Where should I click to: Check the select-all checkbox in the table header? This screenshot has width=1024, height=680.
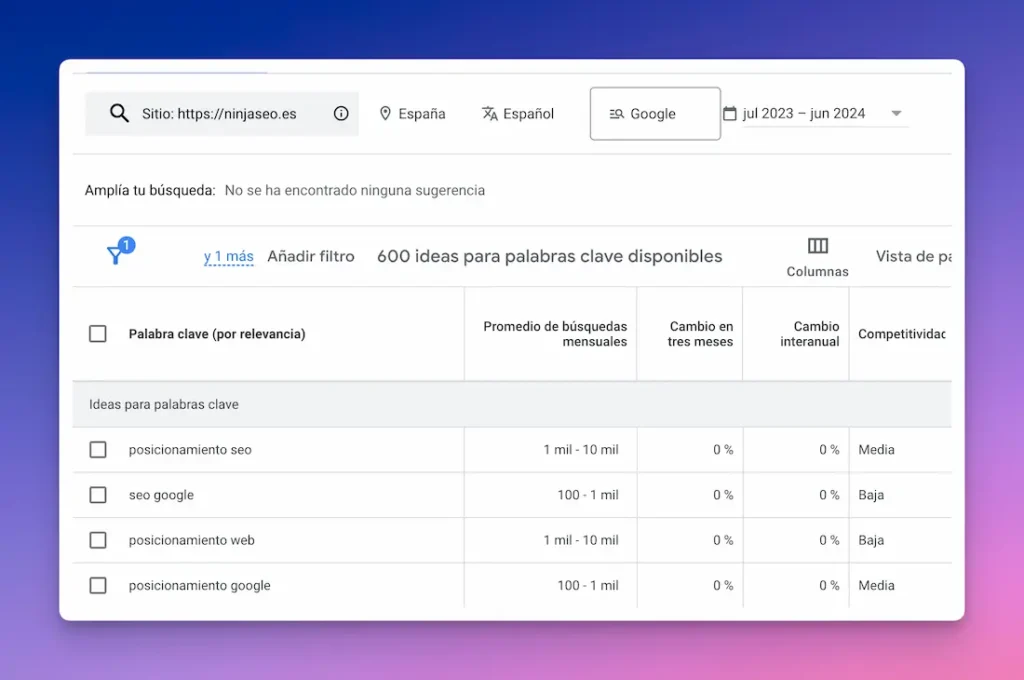(97, 333)
